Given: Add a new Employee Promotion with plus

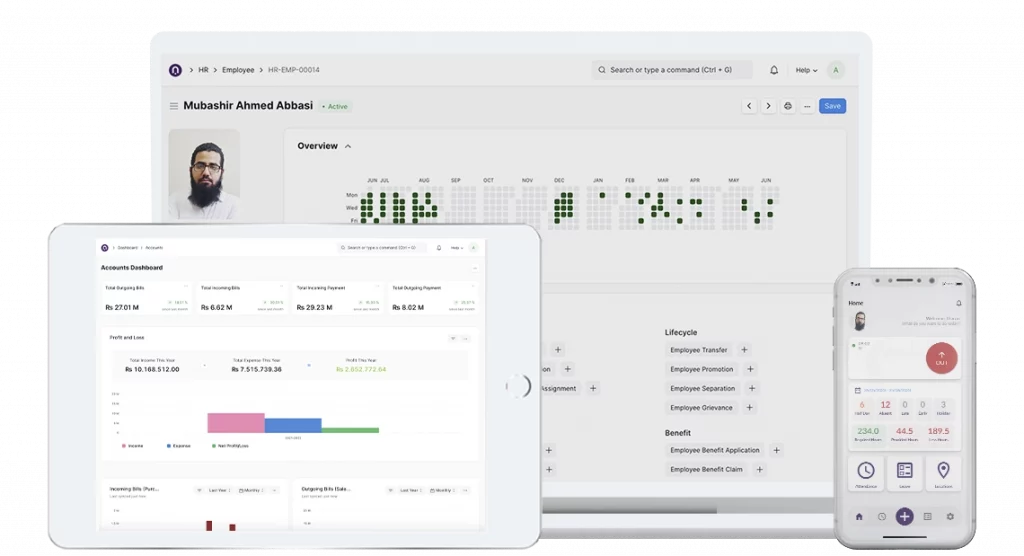Looking at the screenshot, I should click(x=750, y=369).
